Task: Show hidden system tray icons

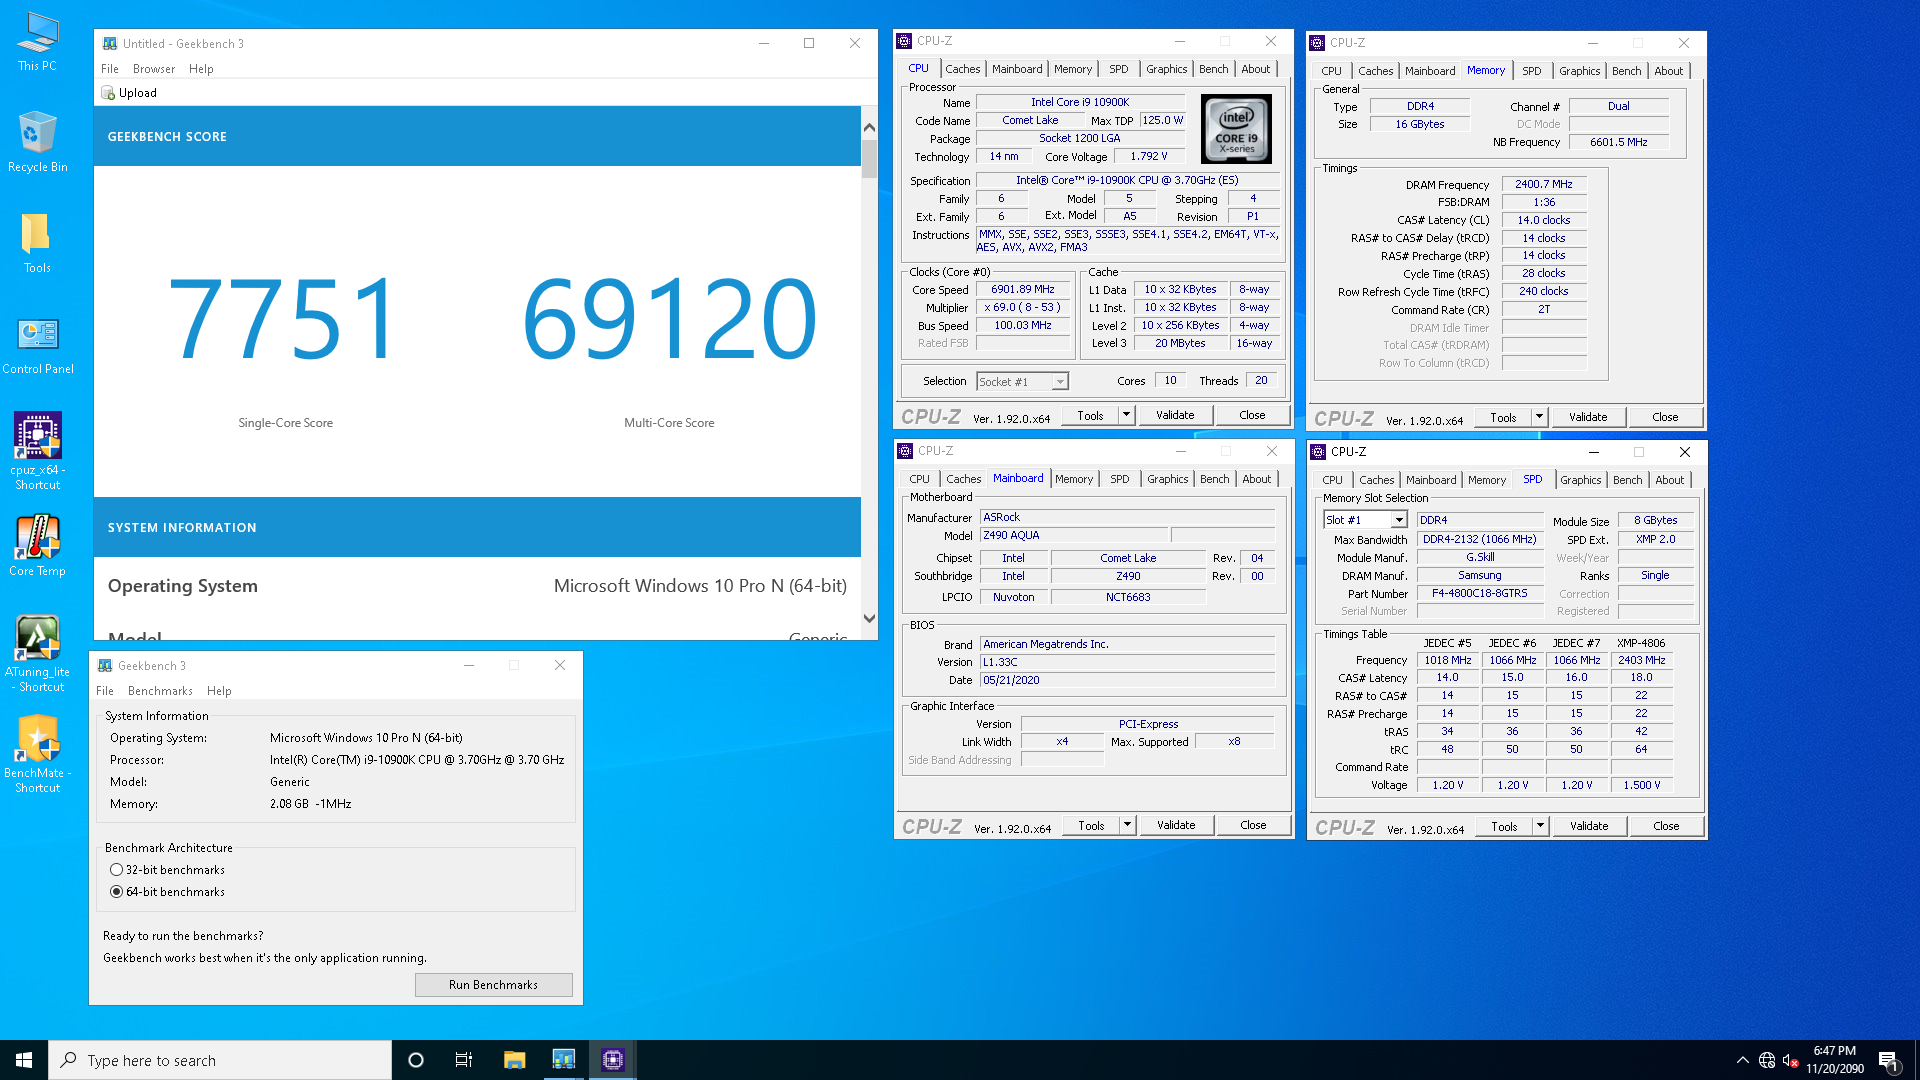Action: (x=1743, y=1060)
